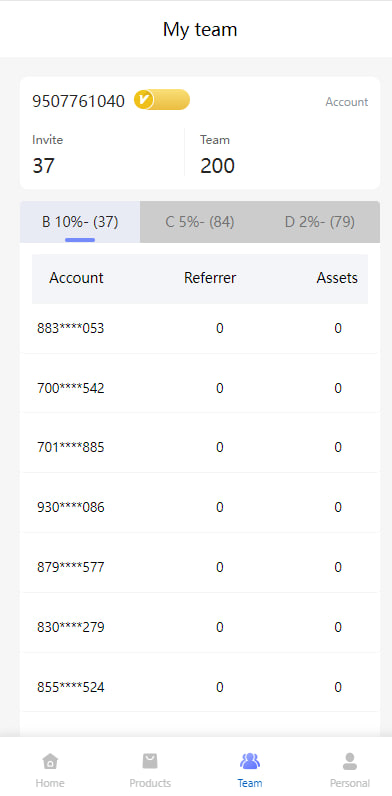Open the Personal profile icon

pyautogui.click(x=349, y=761)
